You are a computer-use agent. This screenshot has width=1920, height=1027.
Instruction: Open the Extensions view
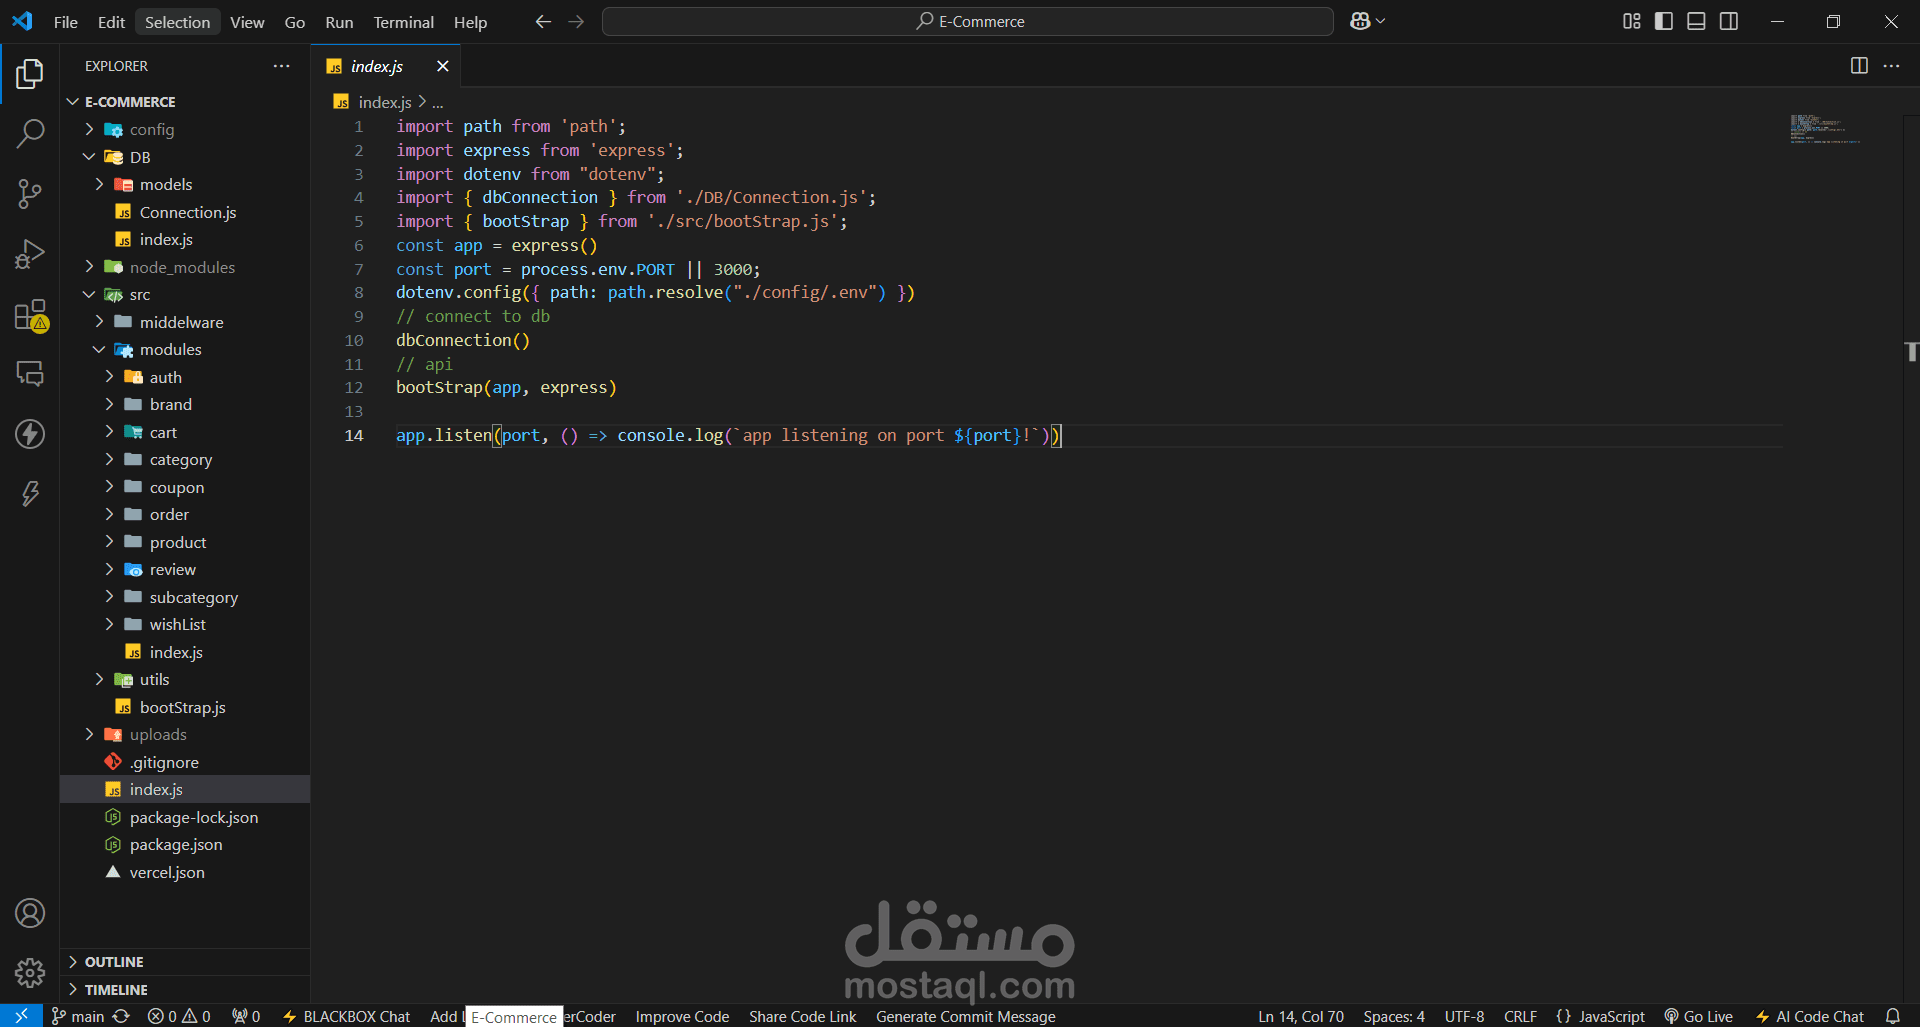(x=30, y=315)
